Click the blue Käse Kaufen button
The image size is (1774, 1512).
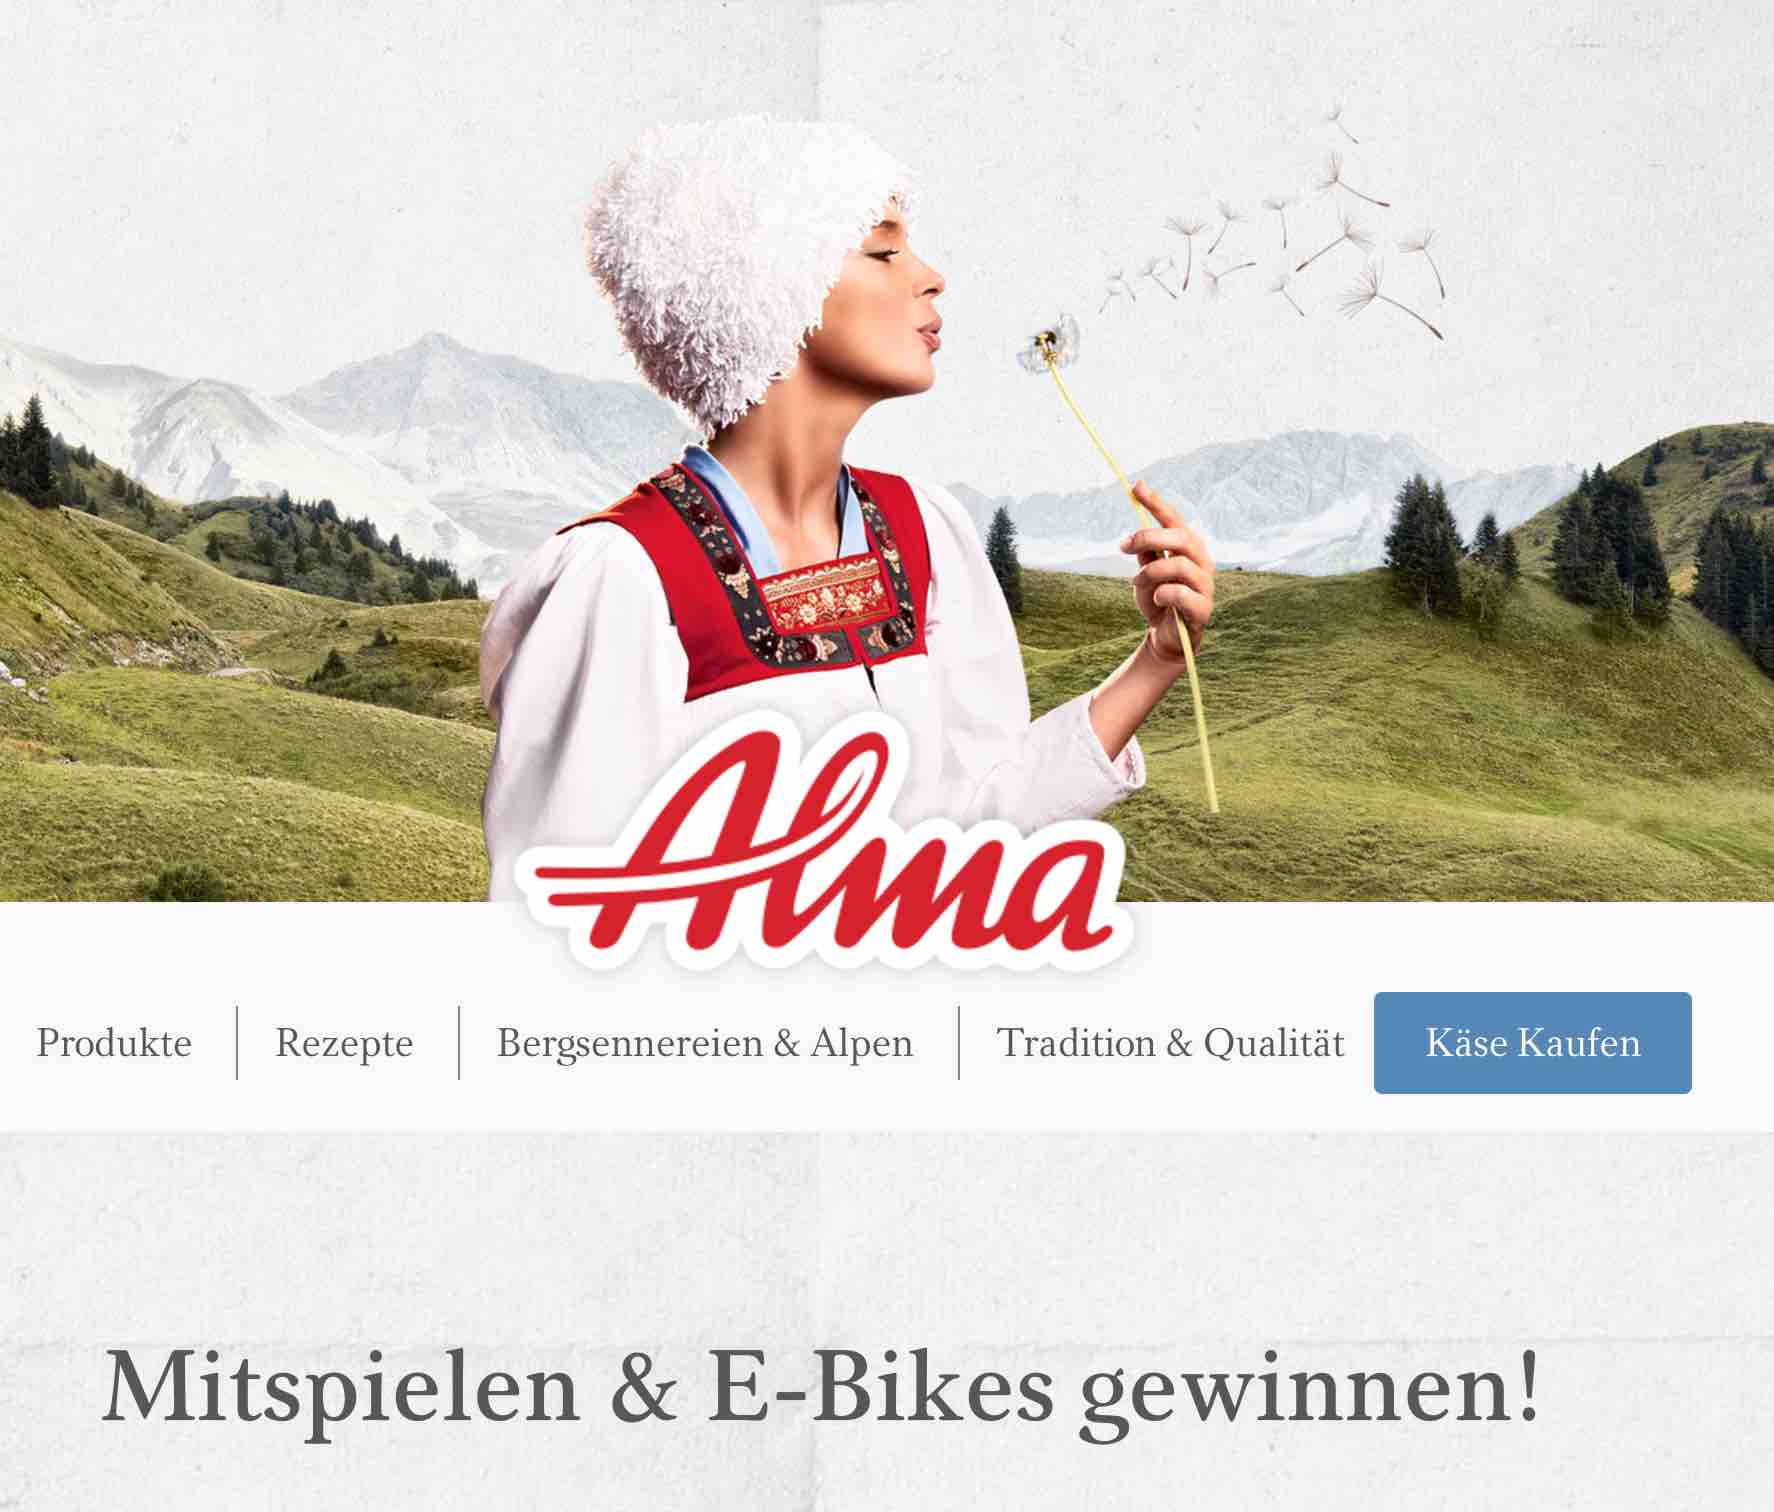coord(1532,1043)
